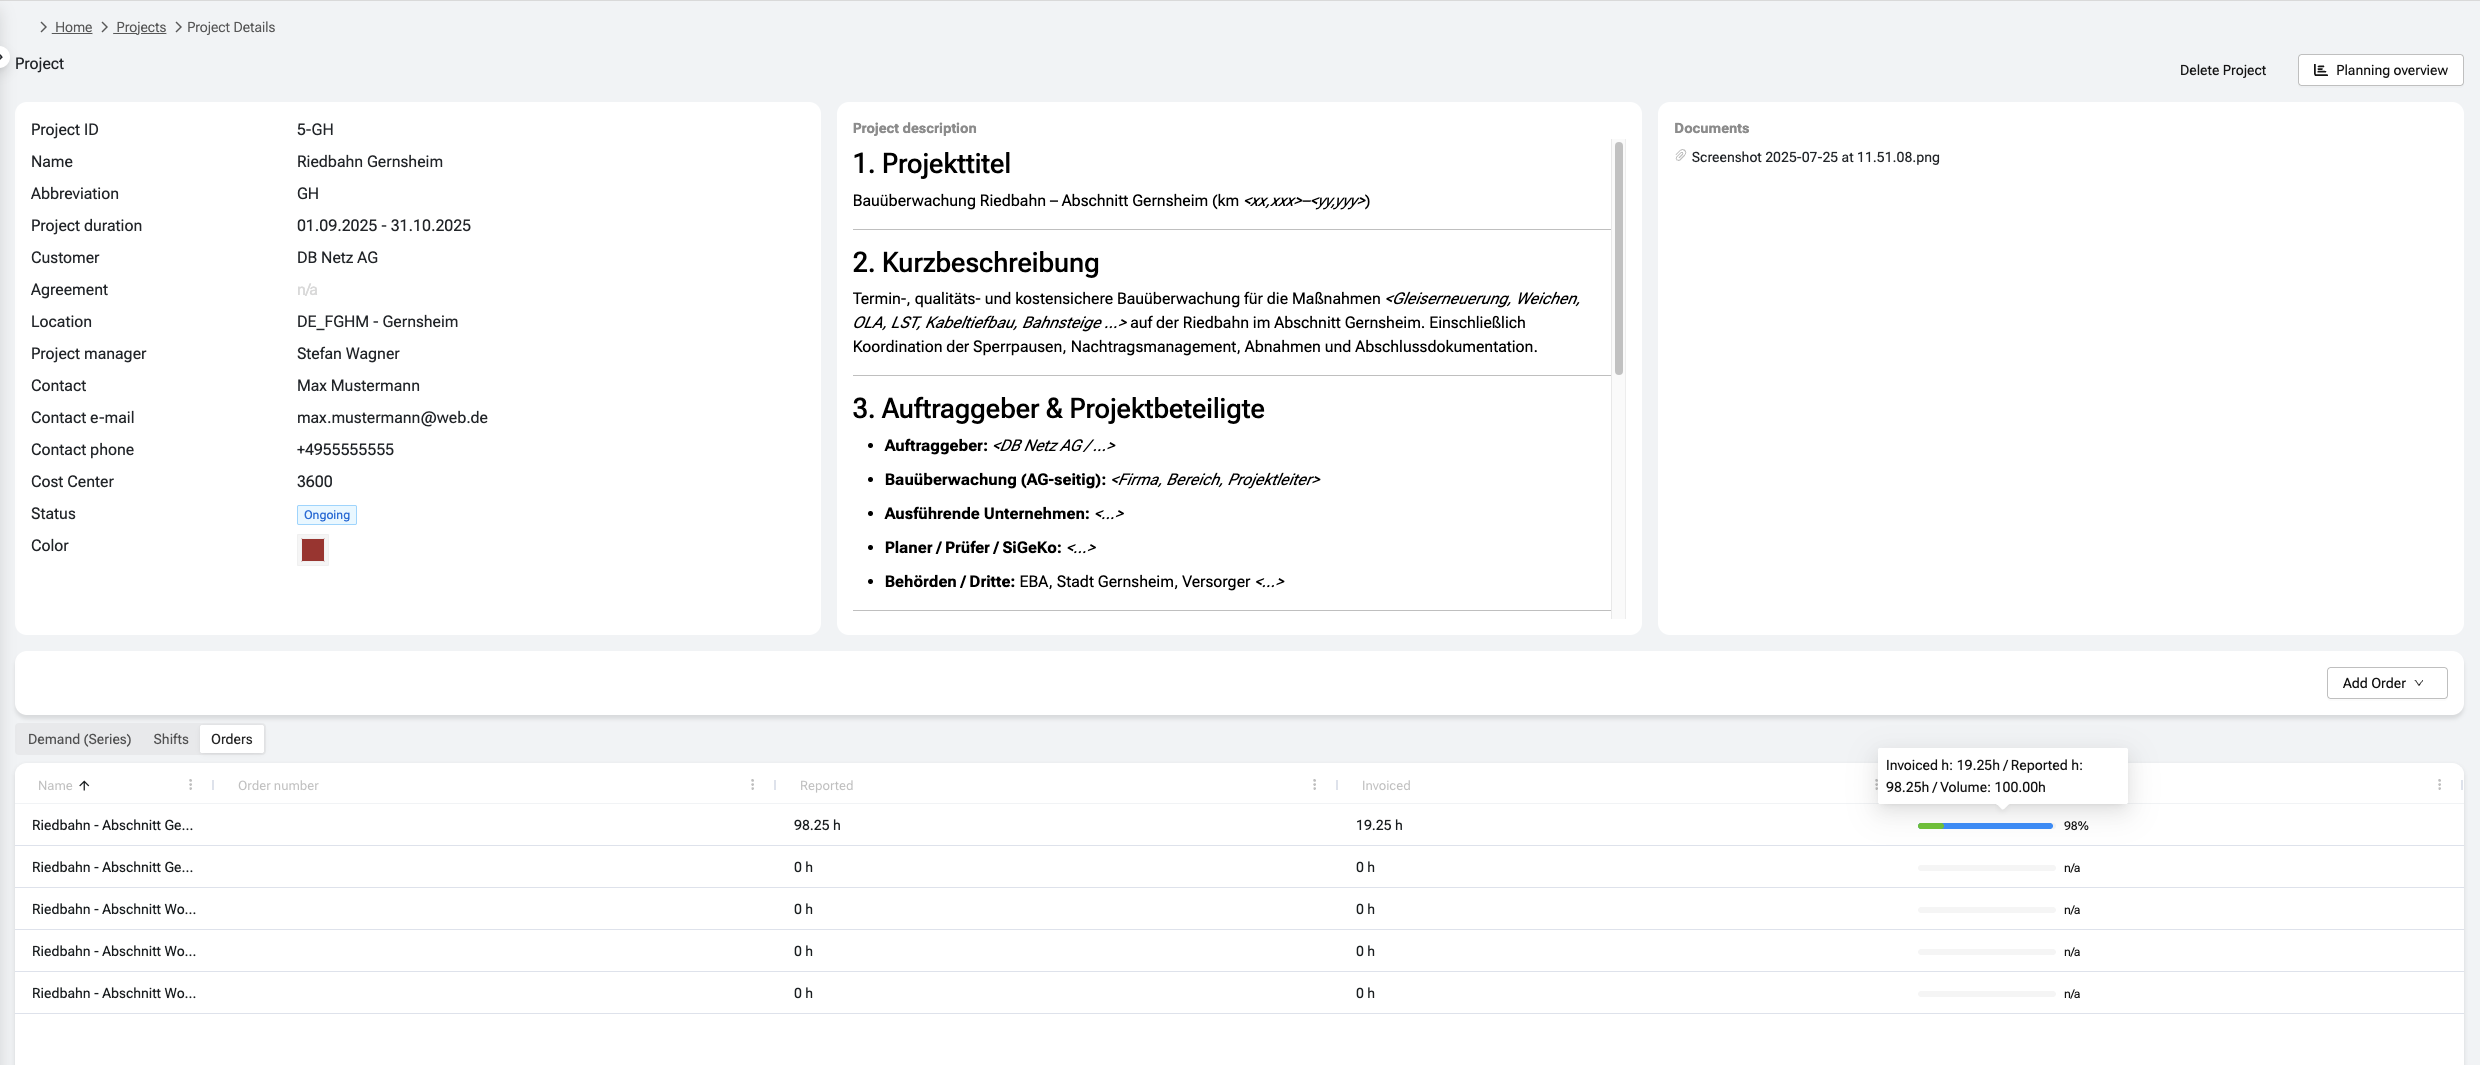Viewport: 2480px width, 1065px height.
Task: Click the dark red project color swatch
Action: point(313,549)
